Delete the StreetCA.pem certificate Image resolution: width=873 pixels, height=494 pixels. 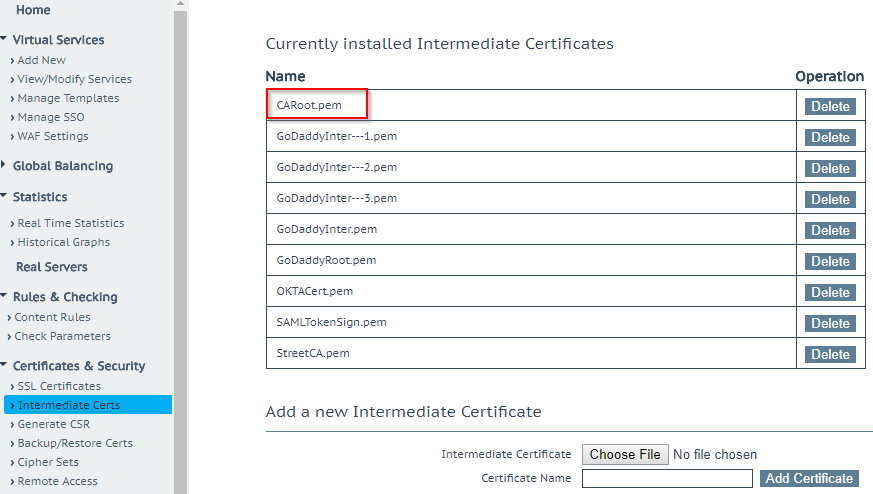(x=830, y=354)
